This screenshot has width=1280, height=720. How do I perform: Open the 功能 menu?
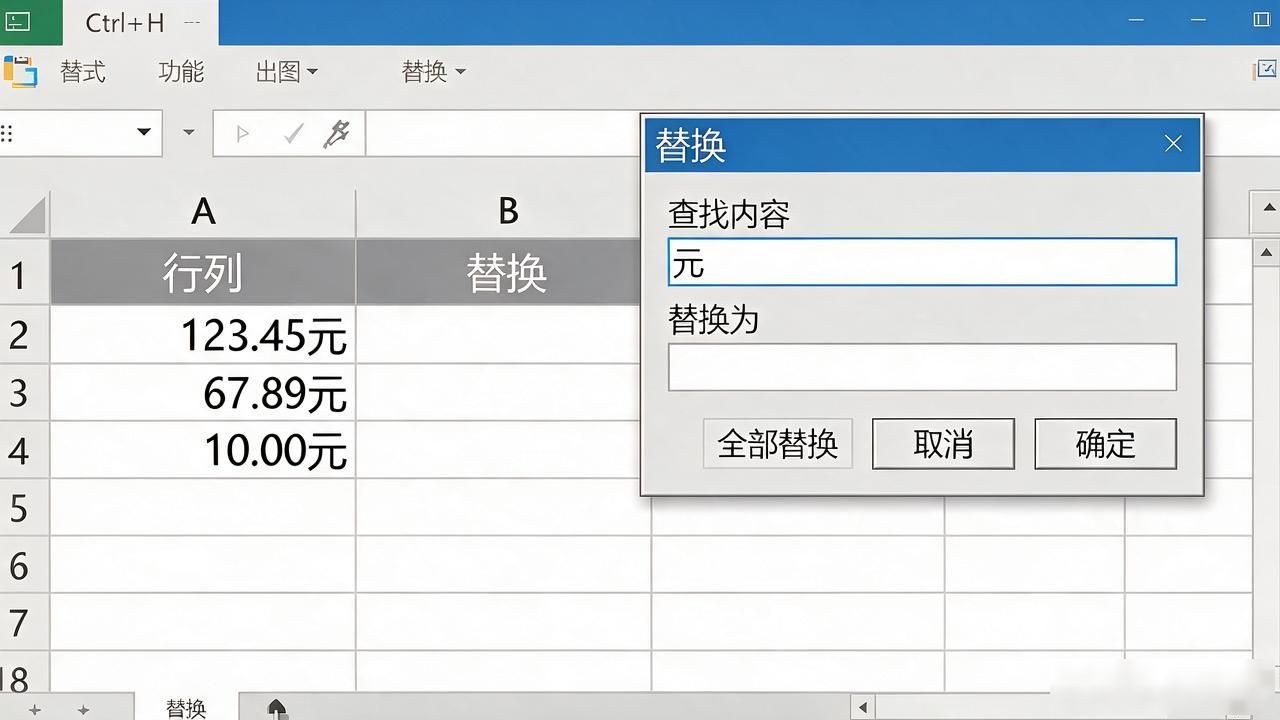point(181,71)
